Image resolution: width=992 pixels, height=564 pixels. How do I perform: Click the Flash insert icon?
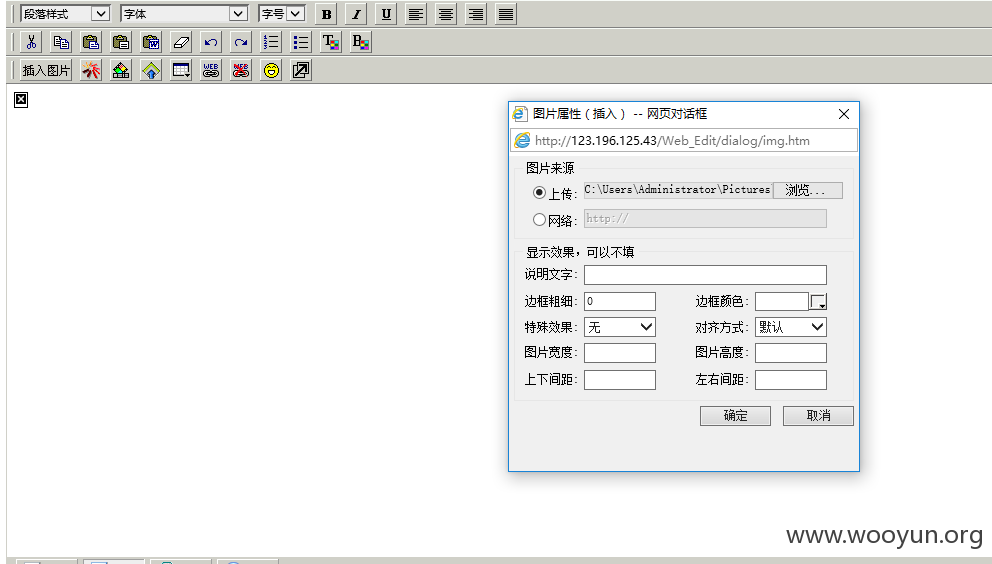click(90, 70)
